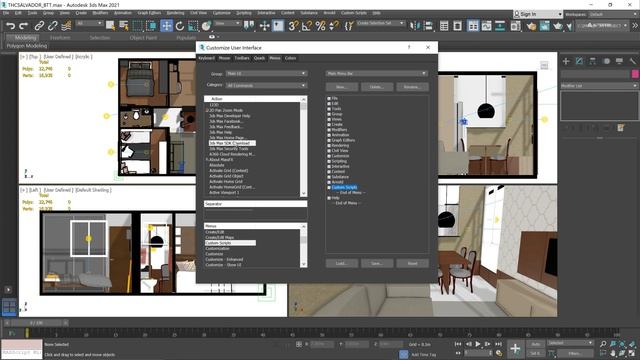Switch to Keyboard tab in dialog

coord(207,58)
